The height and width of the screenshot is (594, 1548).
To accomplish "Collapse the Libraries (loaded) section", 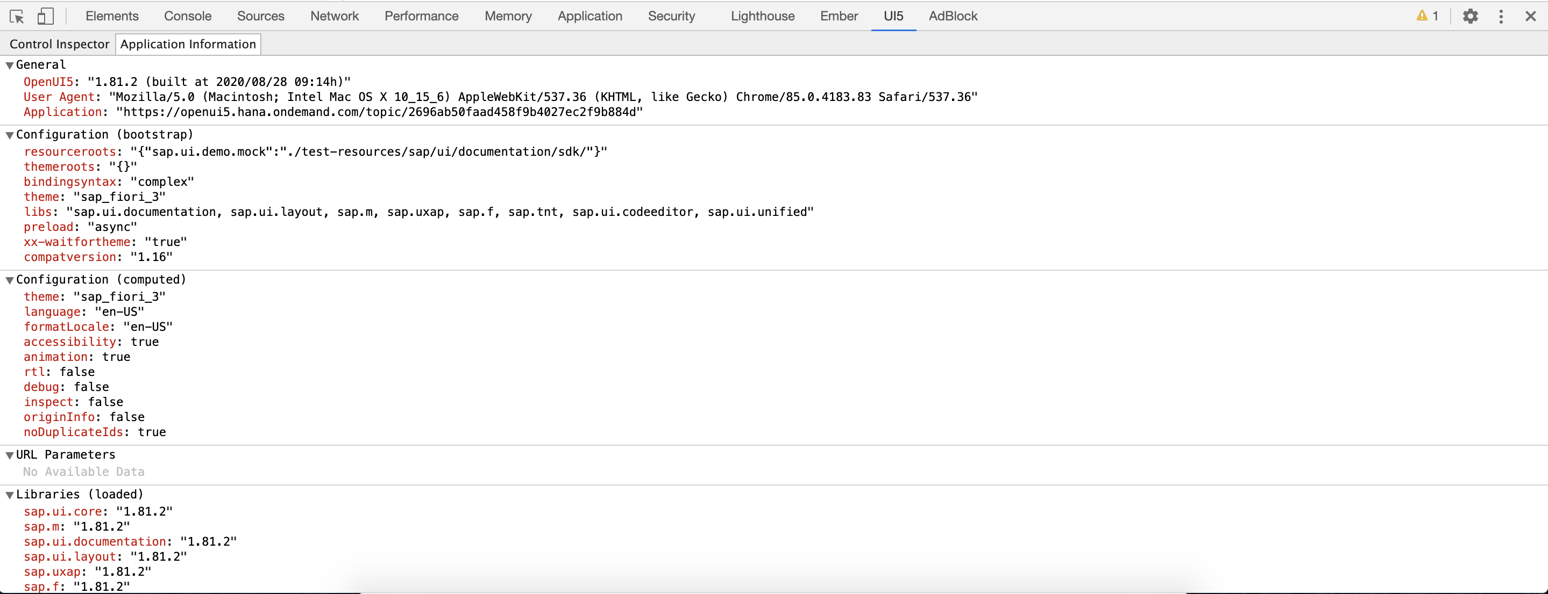I will coord(9,494).
